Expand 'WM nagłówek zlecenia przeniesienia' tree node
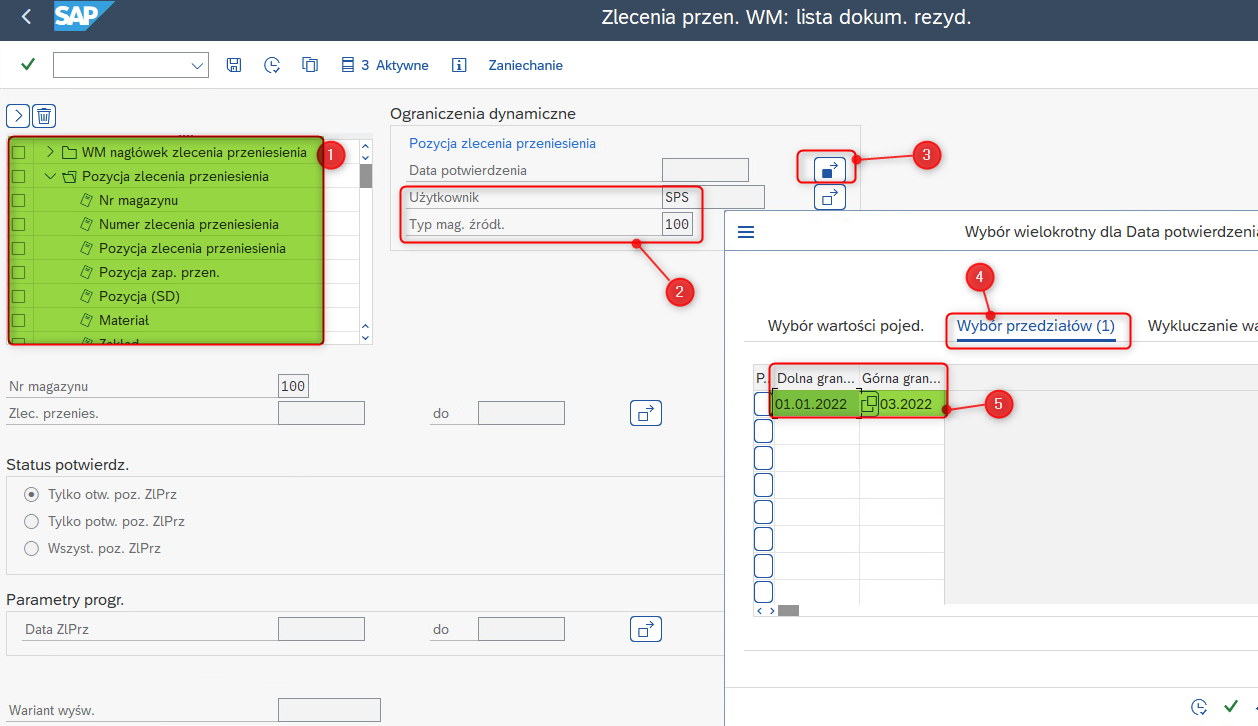Viewport: 1258px width, 726px height. pyautogui.click(x=50, y=152)
